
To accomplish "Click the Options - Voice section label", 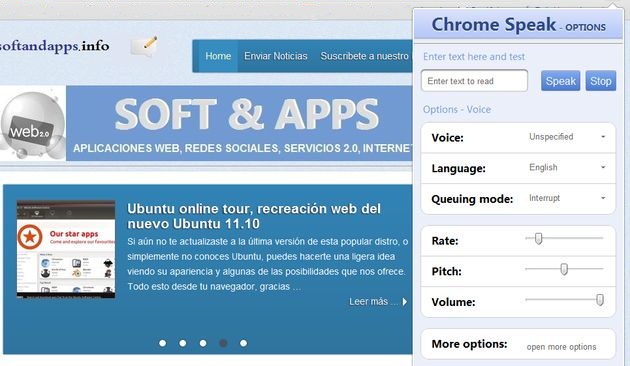I will click(x=456, y=109).
